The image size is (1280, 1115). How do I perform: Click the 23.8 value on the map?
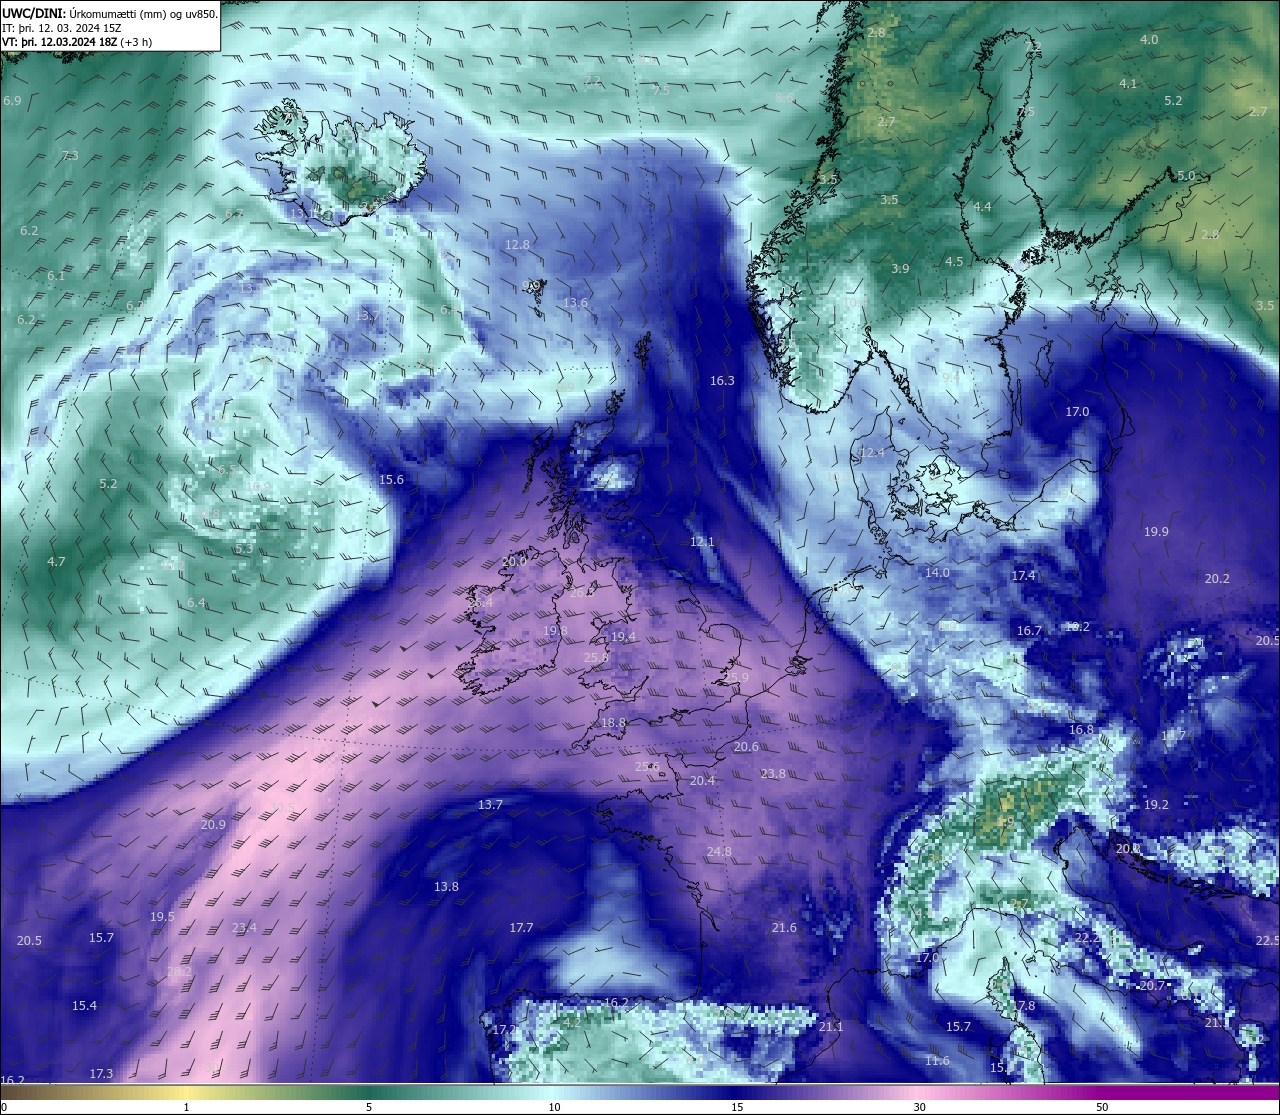[x=773, y=774]
